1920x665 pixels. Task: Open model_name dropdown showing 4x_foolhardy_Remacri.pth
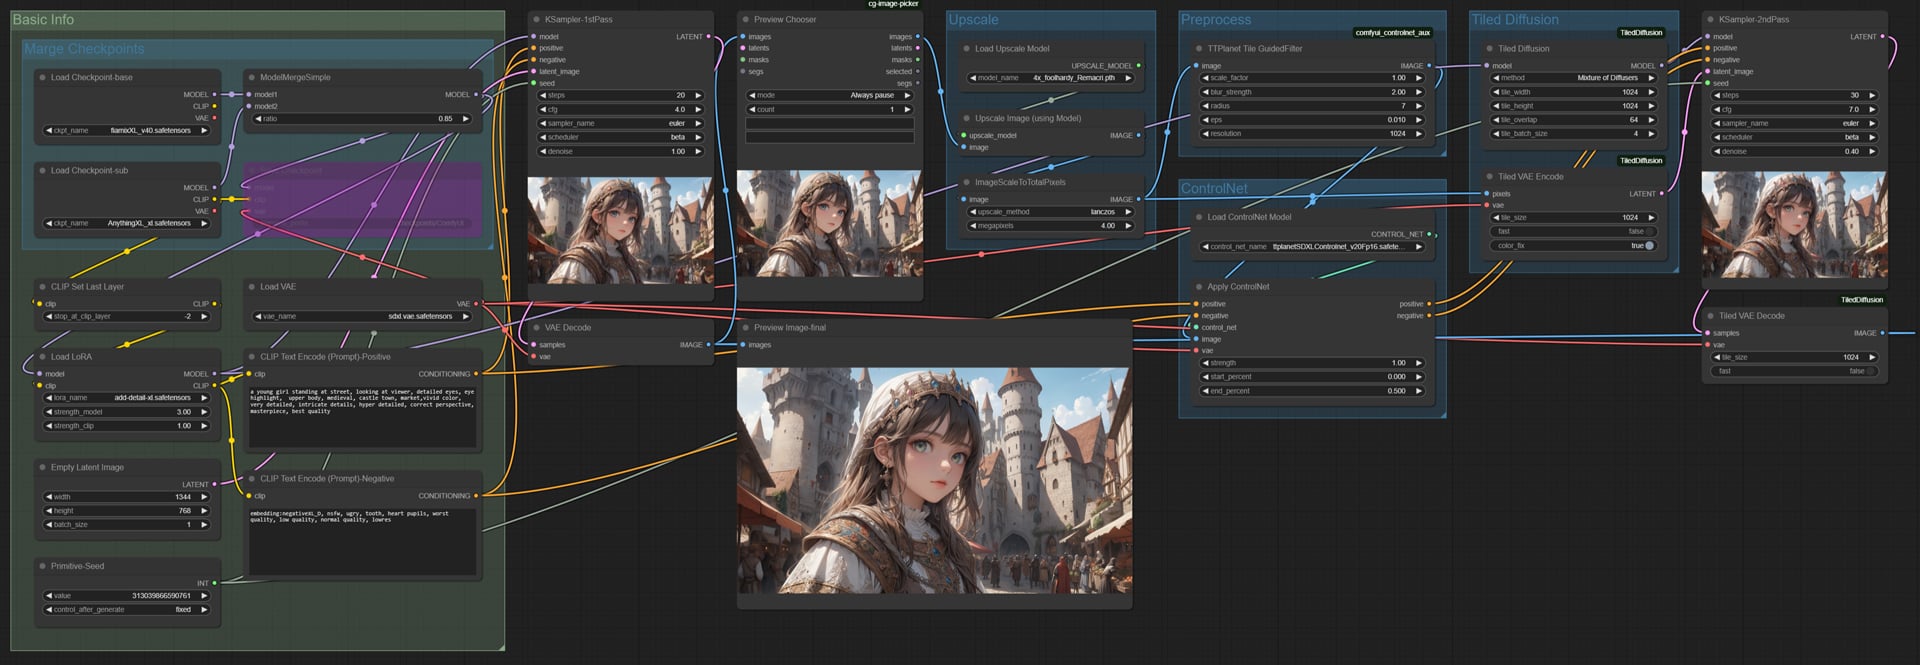pos(1051,77)
